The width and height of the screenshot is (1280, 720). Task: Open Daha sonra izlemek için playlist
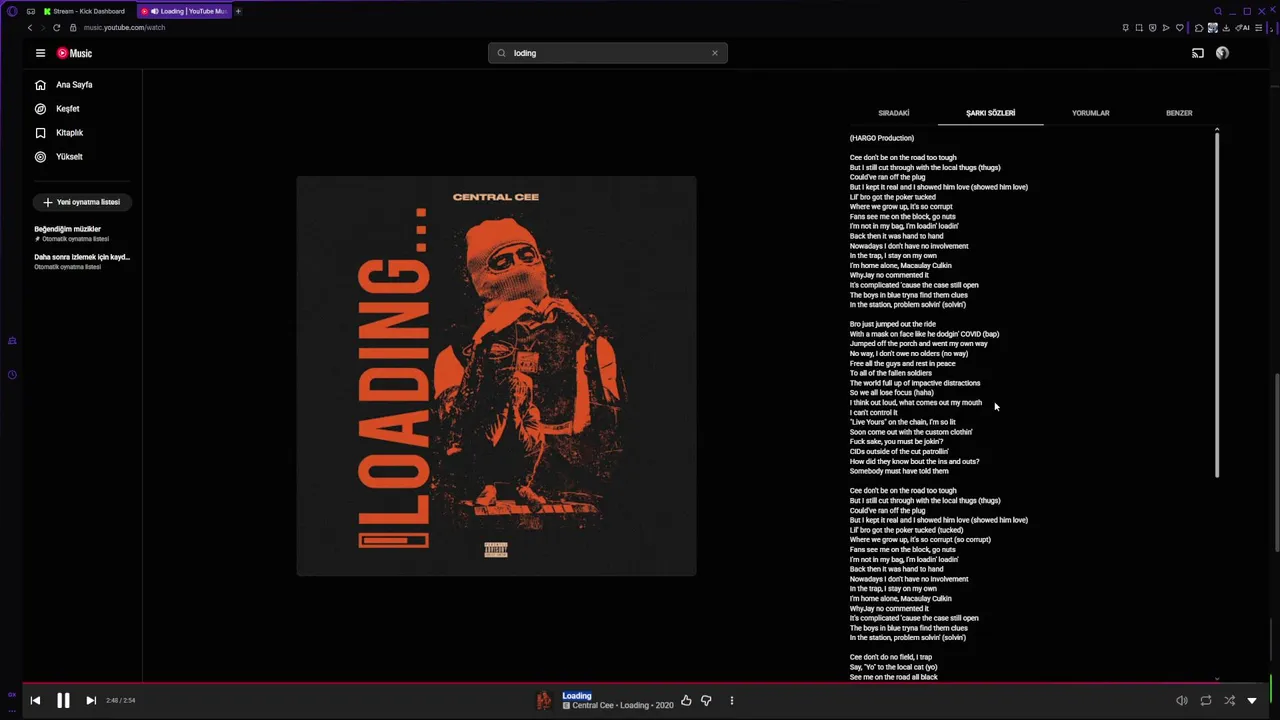82,261
